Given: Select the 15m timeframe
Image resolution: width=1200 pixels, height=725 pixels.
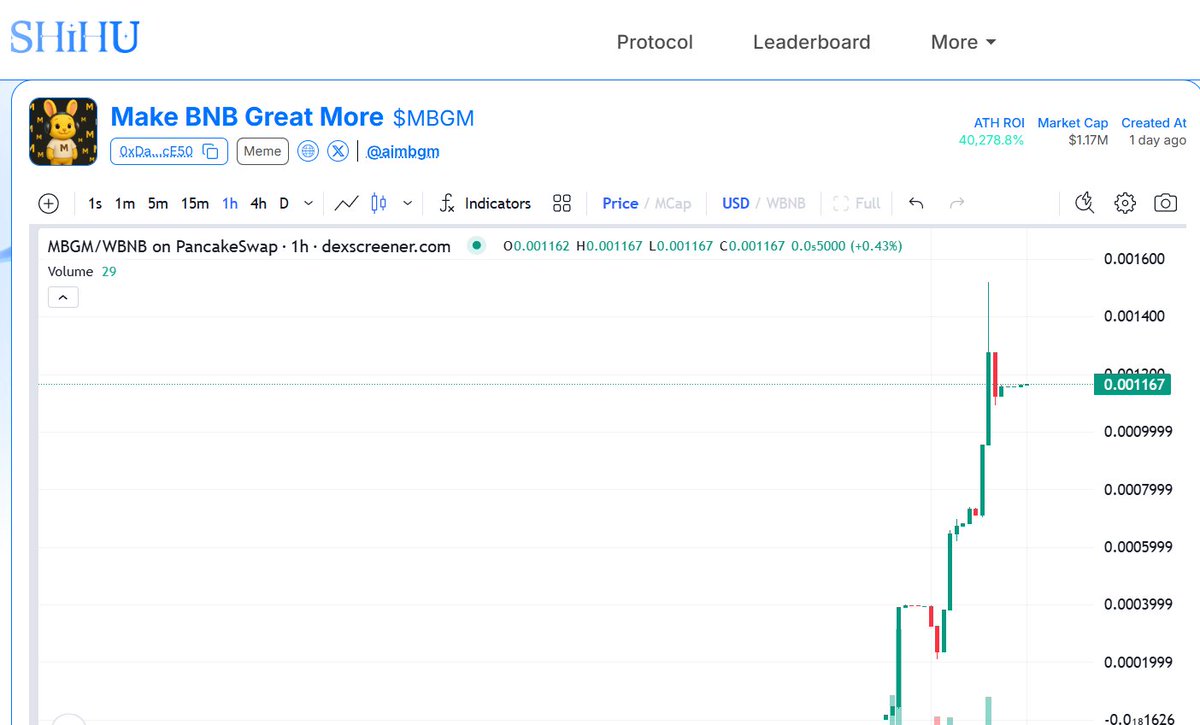Looking at the screenshot, I should pos(195,203).
